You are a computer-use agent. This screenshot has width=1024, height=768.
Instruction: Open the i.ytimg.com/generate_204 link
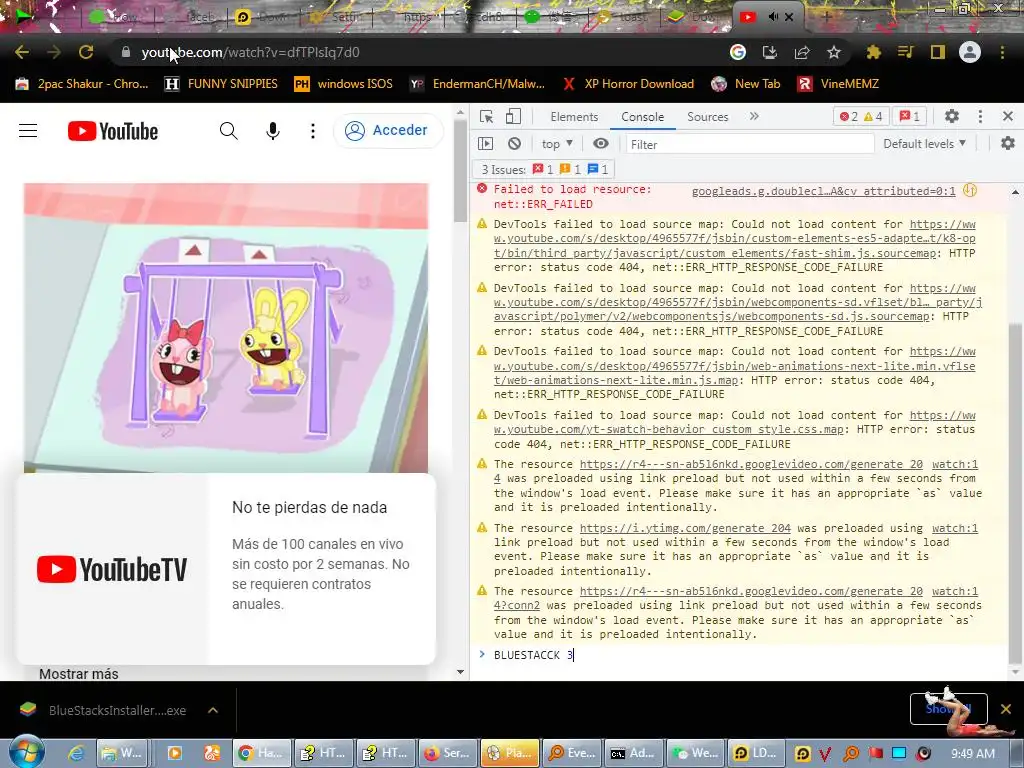click(685, 528)
